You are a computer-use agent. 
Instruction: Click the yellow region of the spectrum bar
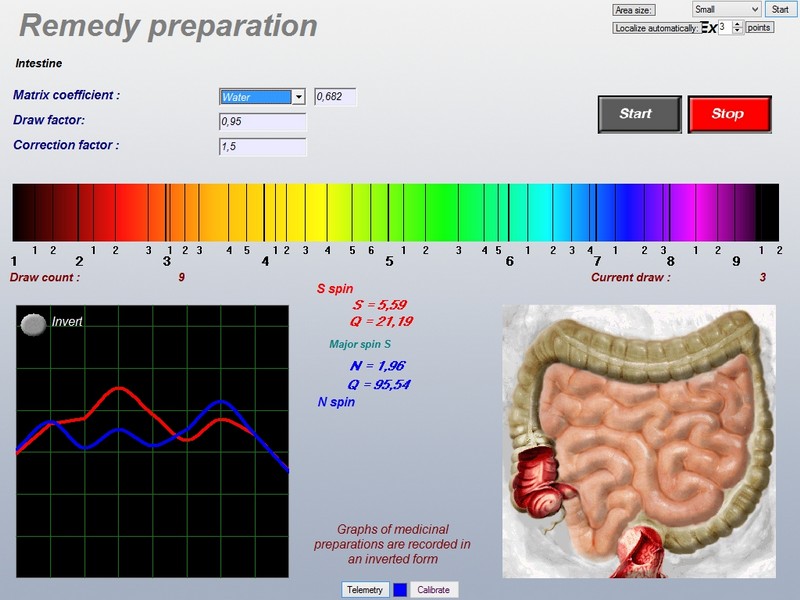coord(320,212)
